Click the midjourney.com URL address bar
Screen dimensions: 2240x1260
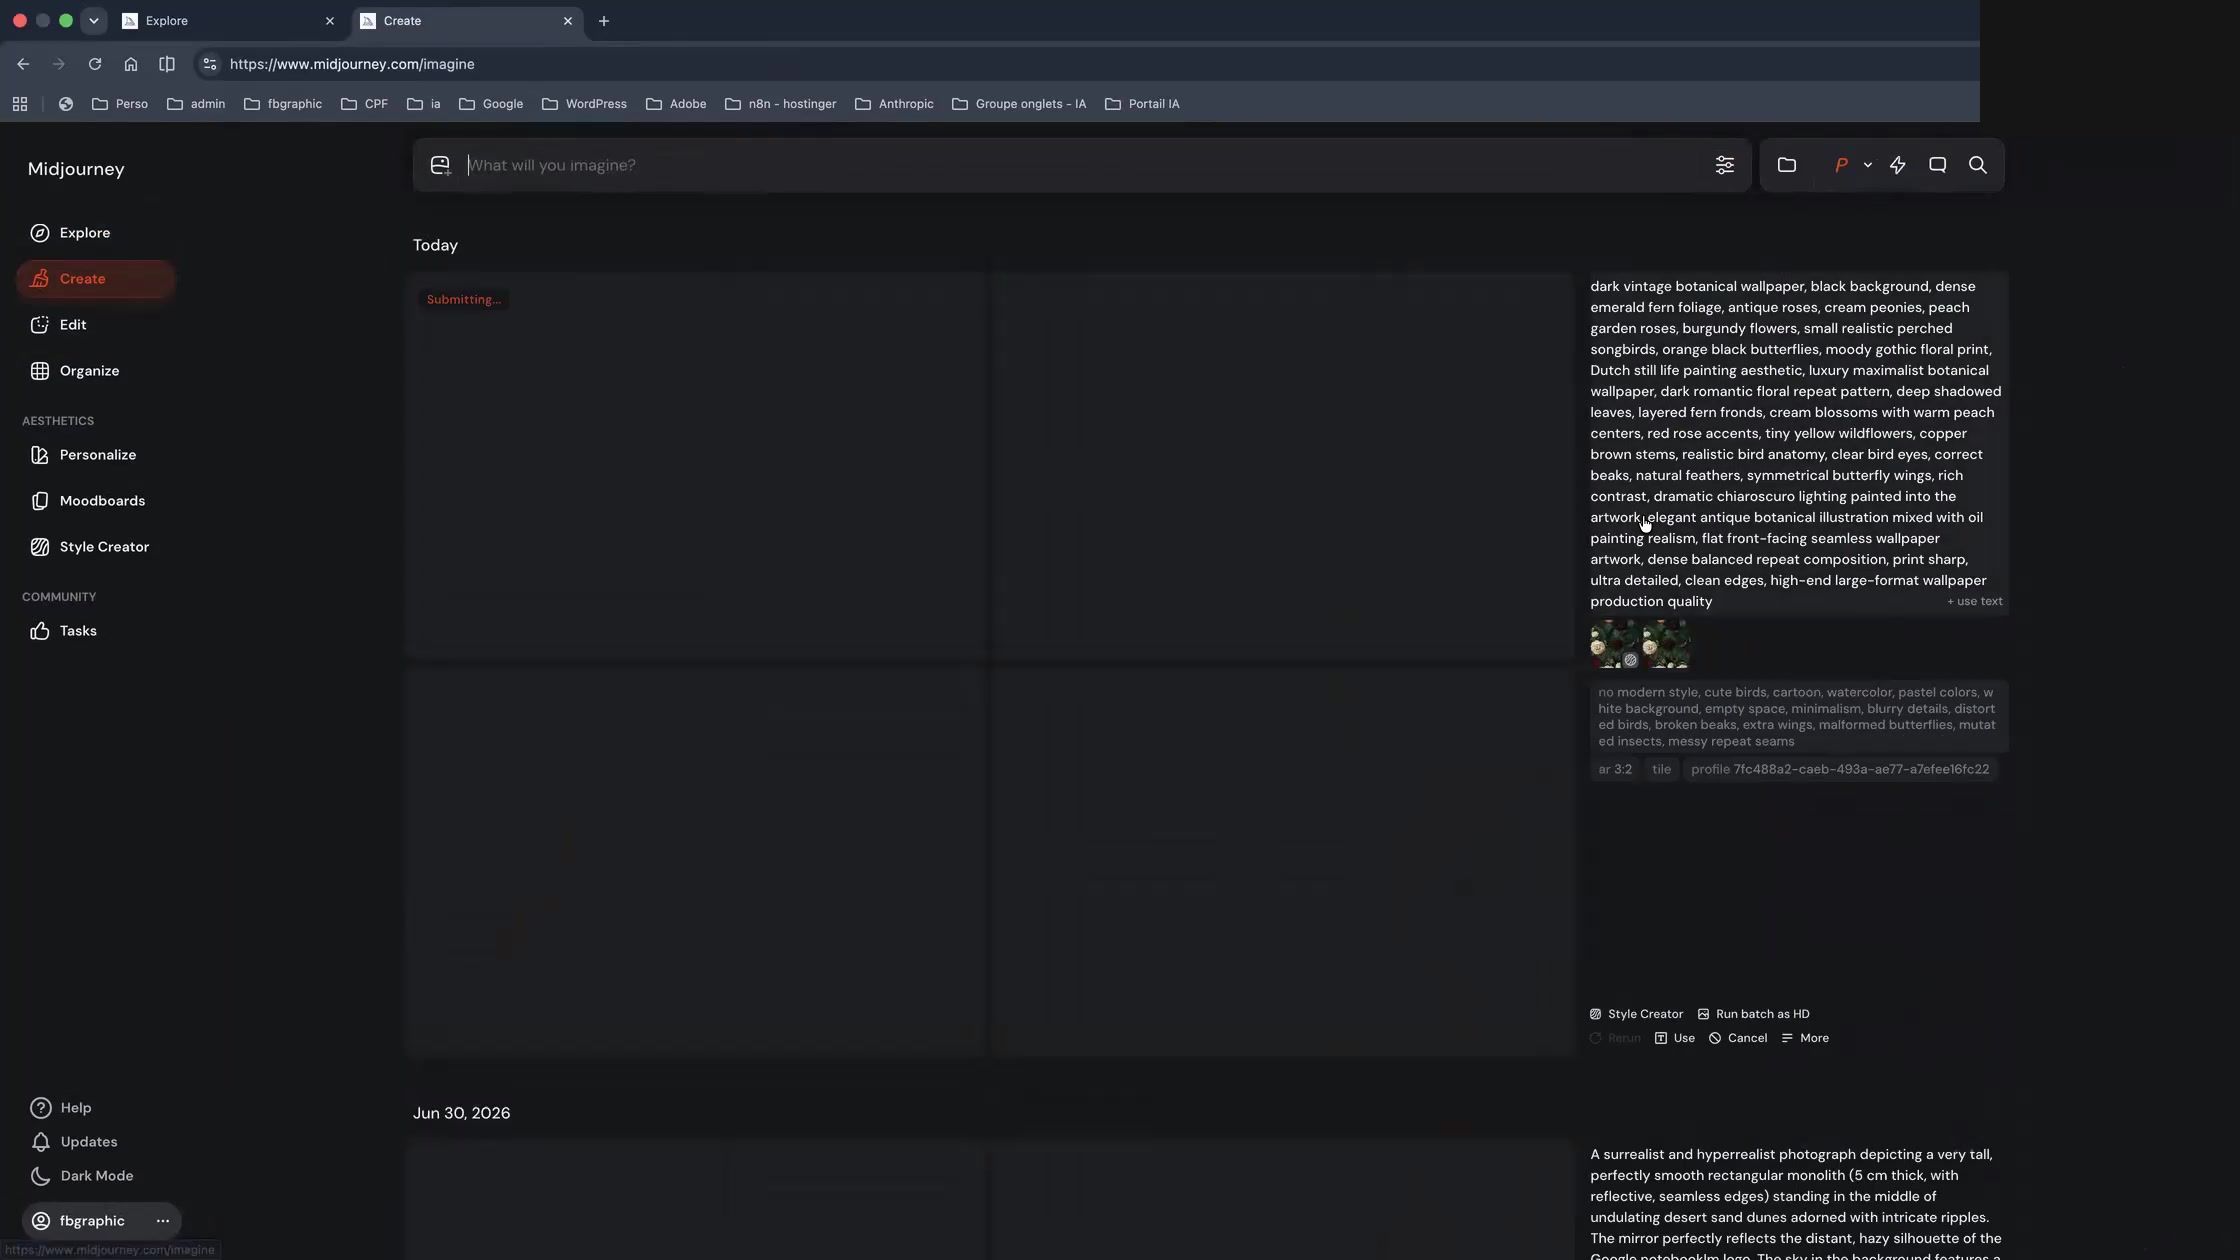coord(352,64)
